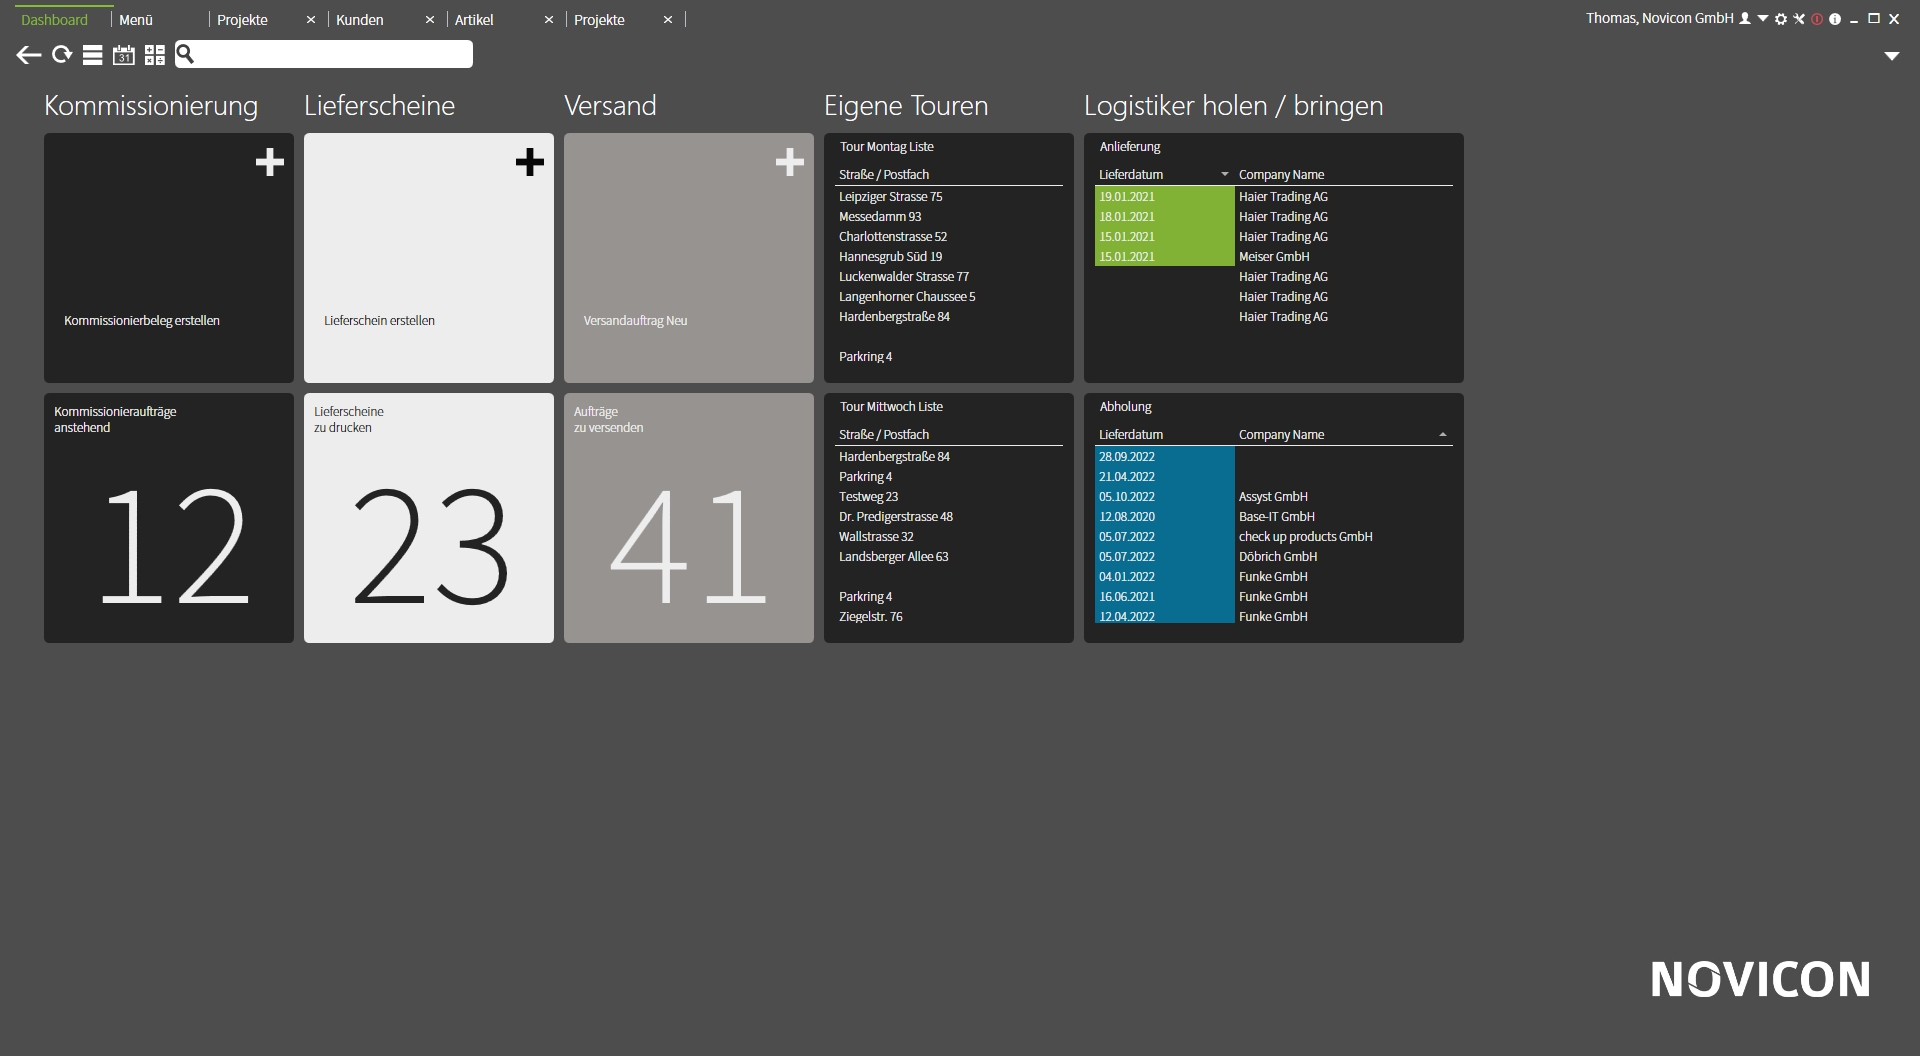Launch the calculator icon in the toolbar
Image resolution: width=1920 pixels, height=1056 pixels.
point(155,55)
